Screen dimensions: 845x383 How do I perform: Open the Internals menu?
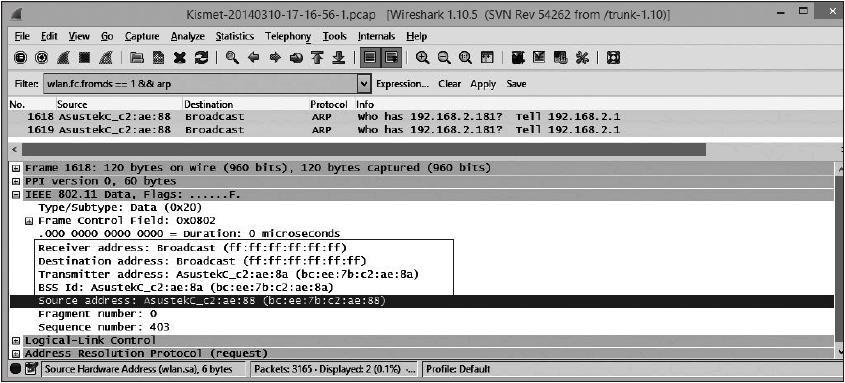click(x=376, y=37)
